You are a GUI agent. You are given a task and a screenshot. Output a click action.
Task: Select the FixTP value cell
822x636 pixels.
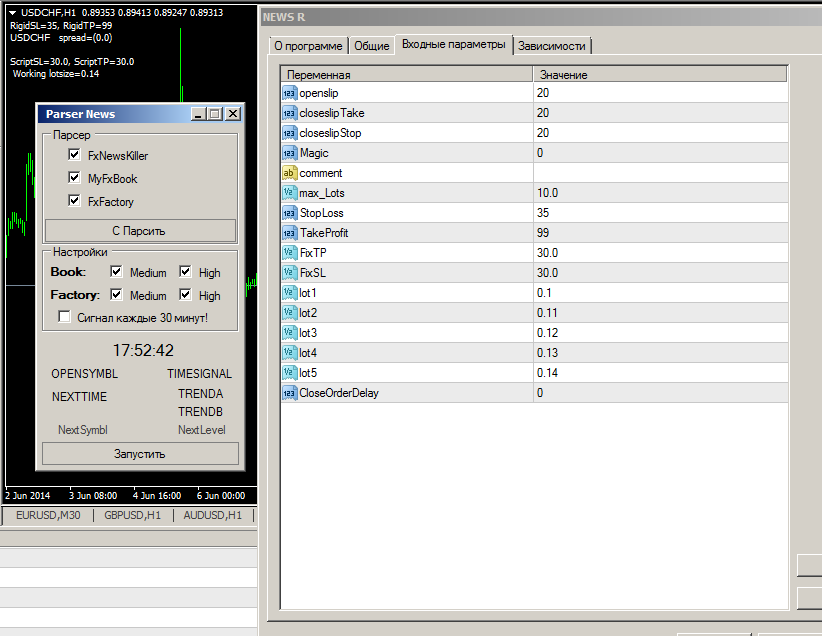point(661,253)
